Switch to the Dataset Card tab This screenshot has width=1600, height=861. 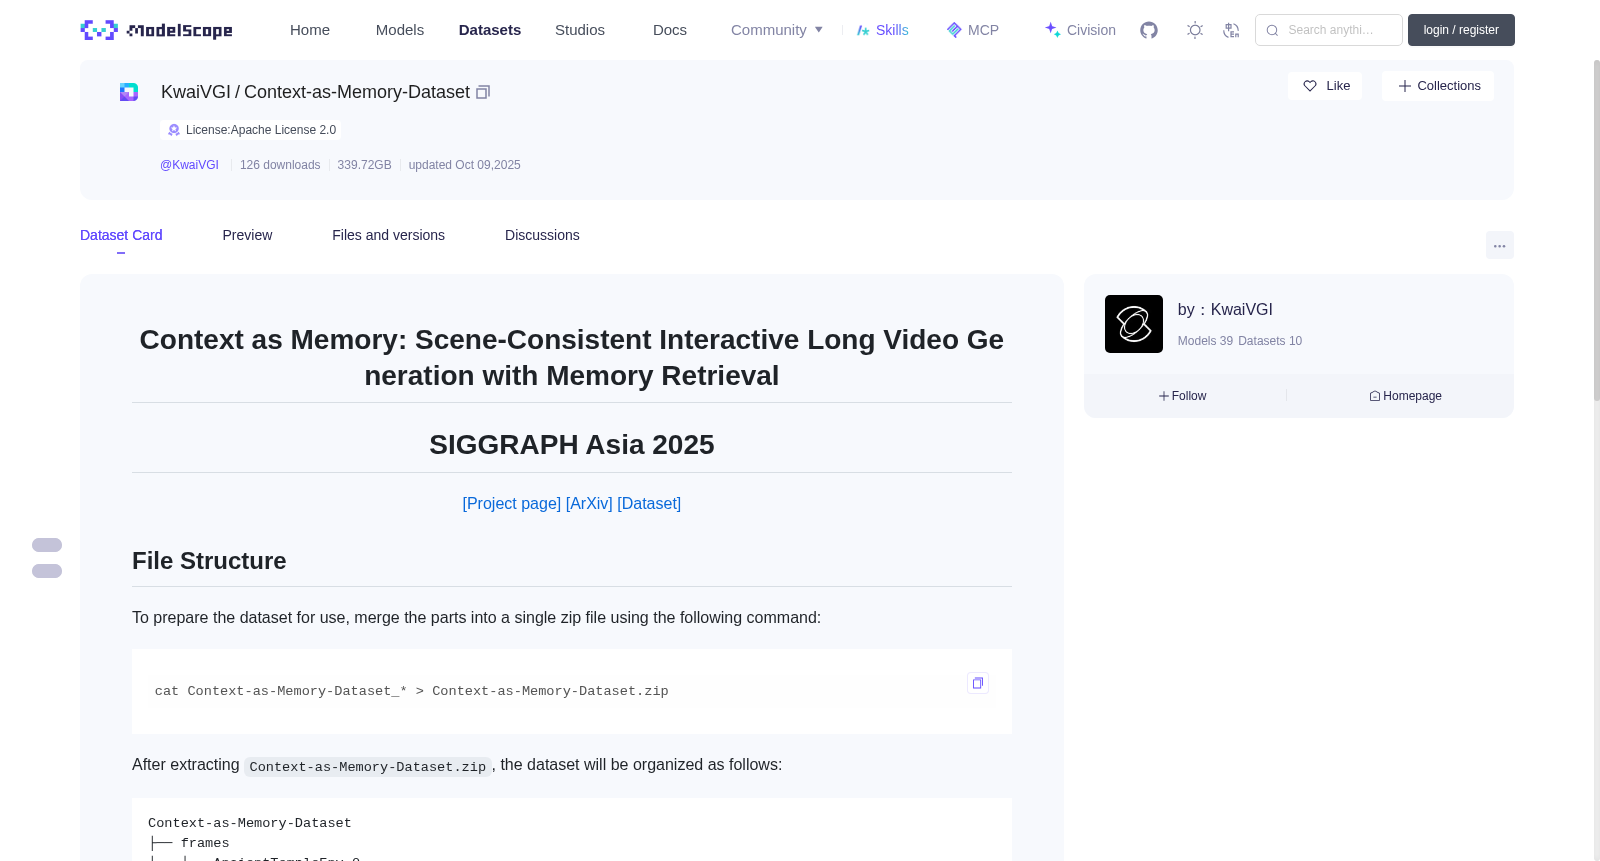tap(121, 235)
